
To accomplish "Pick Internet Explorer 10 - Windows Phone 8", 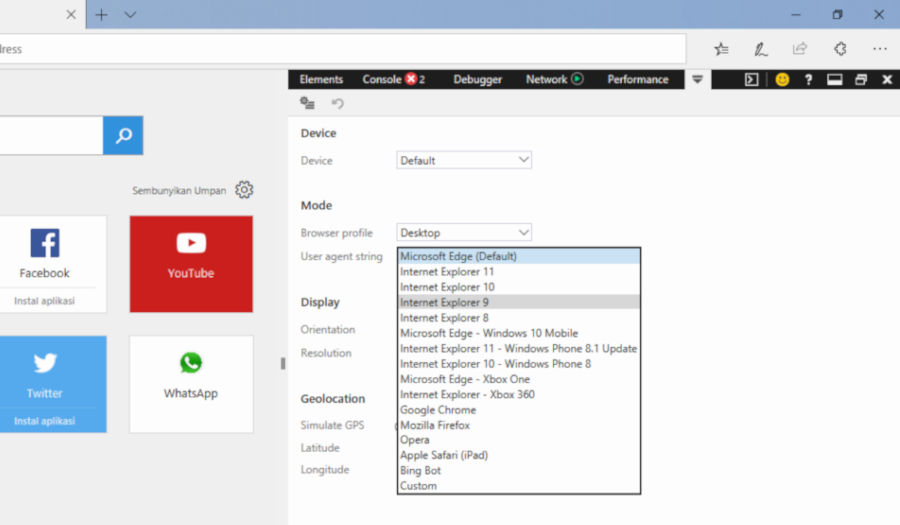I will coord(519,364).
